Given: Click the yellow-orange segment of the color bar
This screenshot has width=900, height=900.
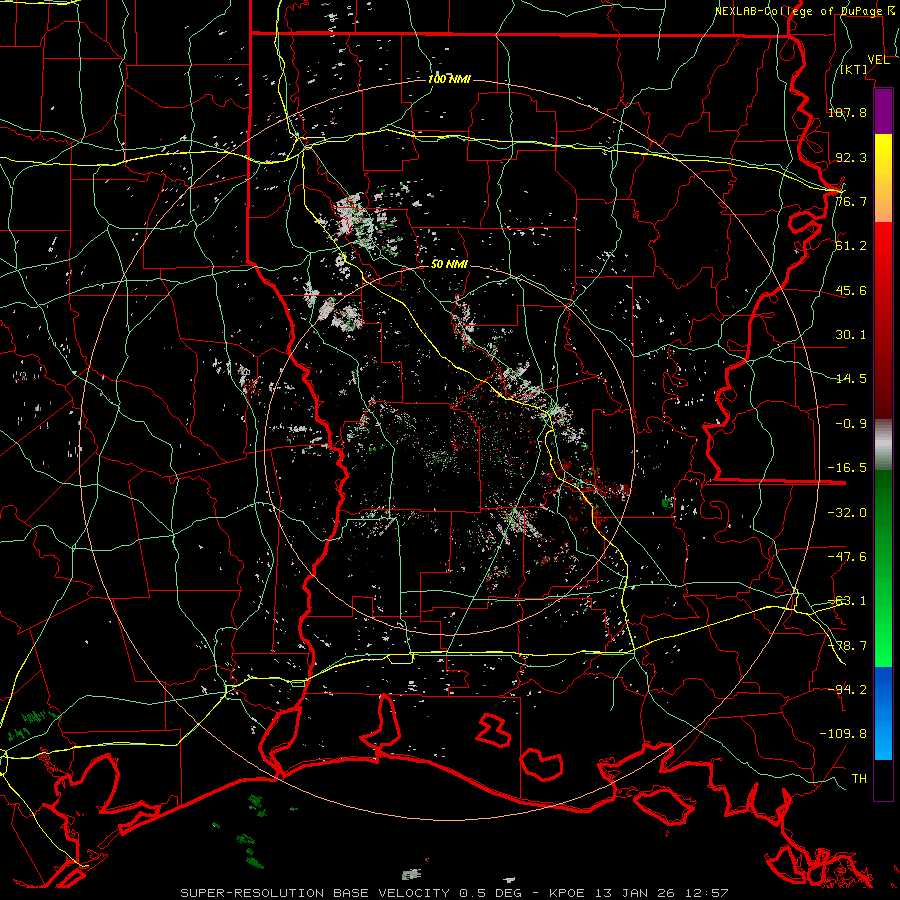Looking at the screenshot, I should click(883, 178).
